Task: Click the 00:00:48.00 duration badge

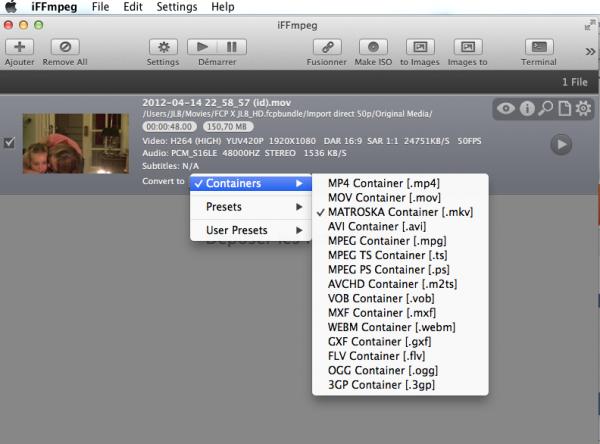Action: tap(170, 126)
